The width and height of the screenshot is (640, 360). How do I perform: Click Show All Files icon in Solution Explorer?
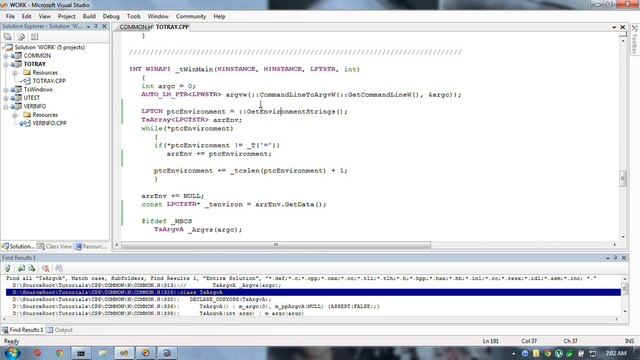[x=21, y=37]
